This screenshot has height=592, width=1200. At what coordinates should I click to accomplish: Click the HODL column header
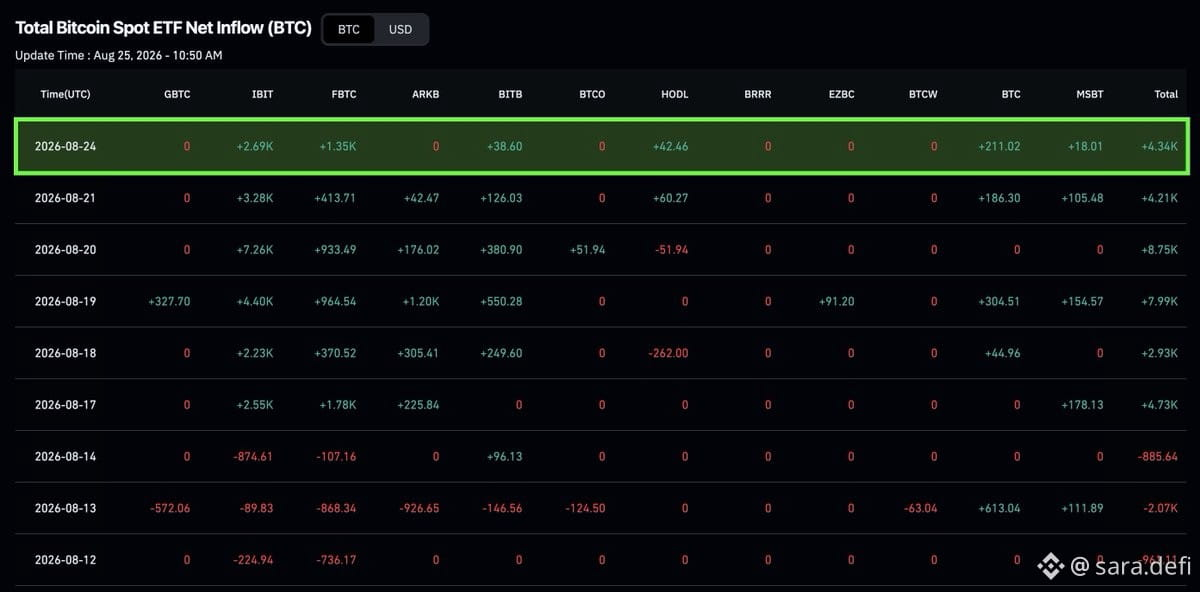point(675,94)
